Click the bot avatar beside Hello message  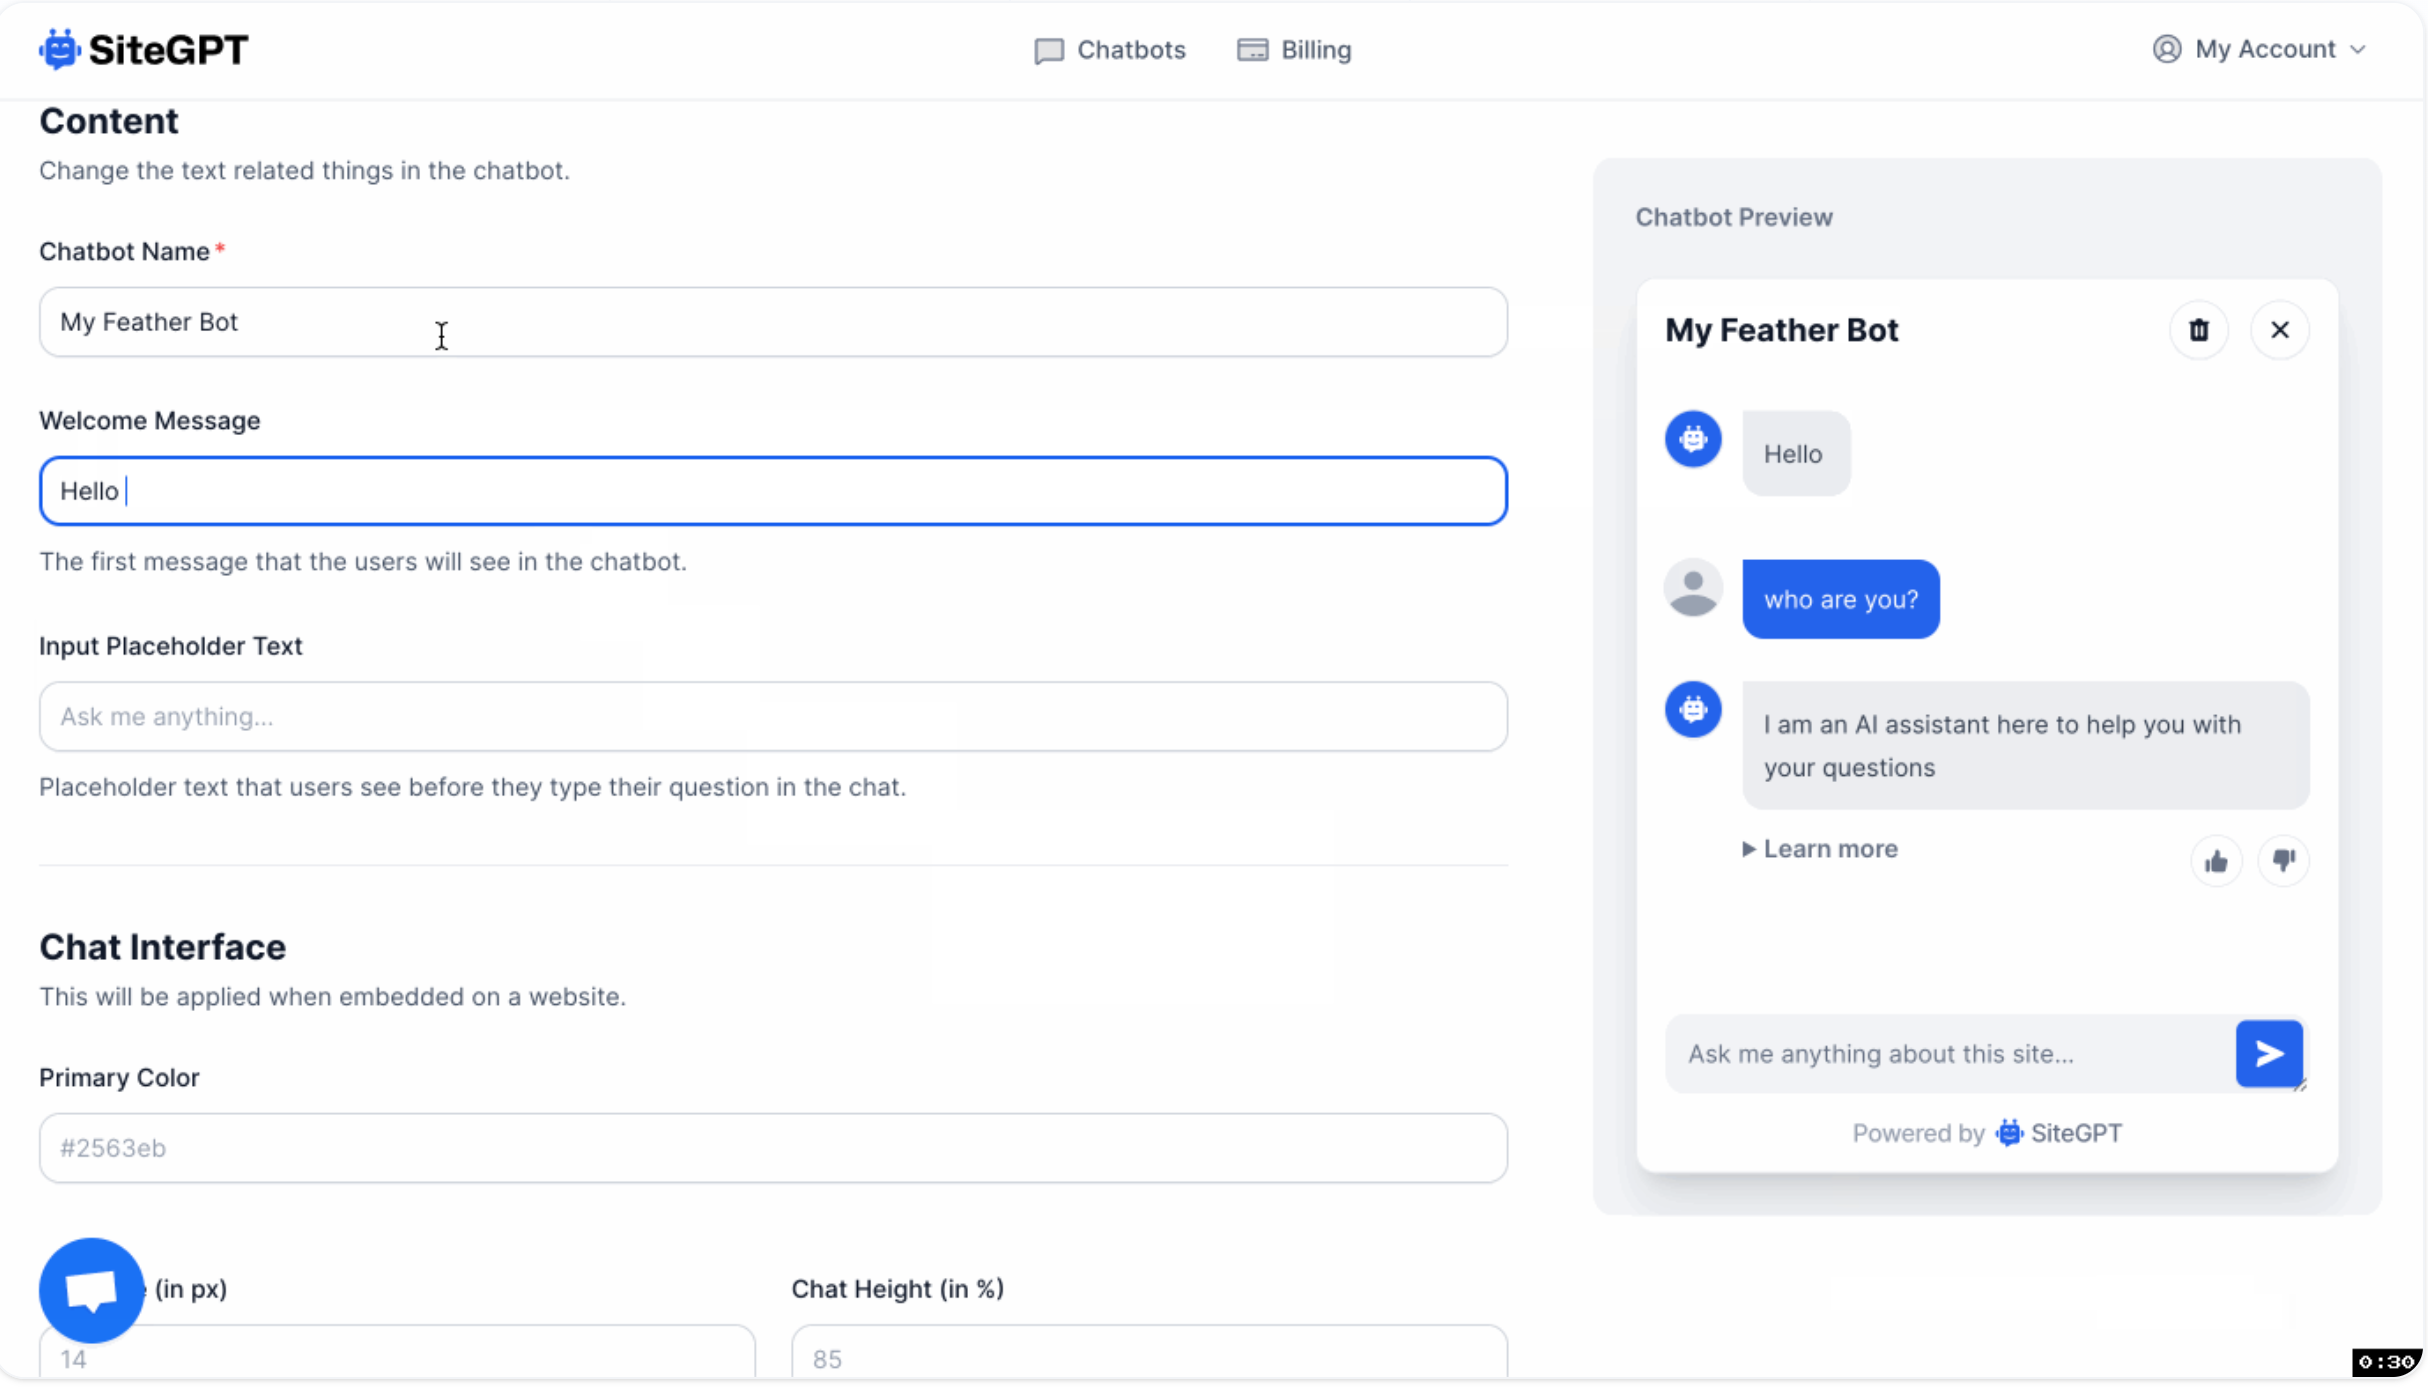tap(1692, 439)
